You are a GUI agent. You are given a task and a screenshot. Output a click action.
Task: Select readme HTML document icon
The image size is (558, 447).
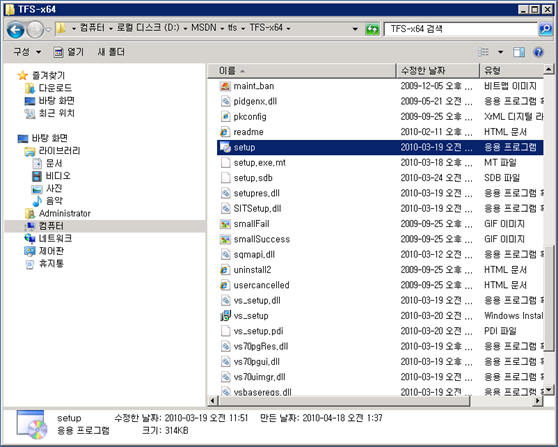point(225,132)
